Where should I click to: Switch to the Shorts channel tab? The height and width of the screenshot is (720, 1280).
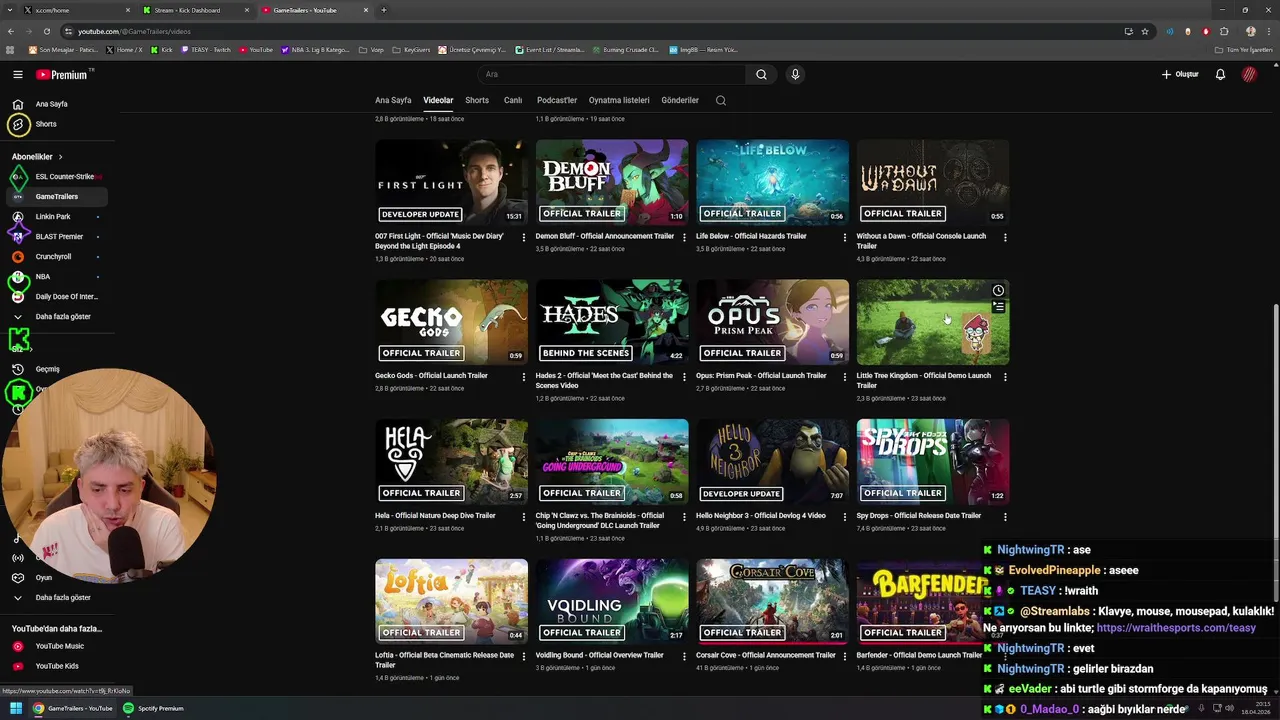(477, 100)
